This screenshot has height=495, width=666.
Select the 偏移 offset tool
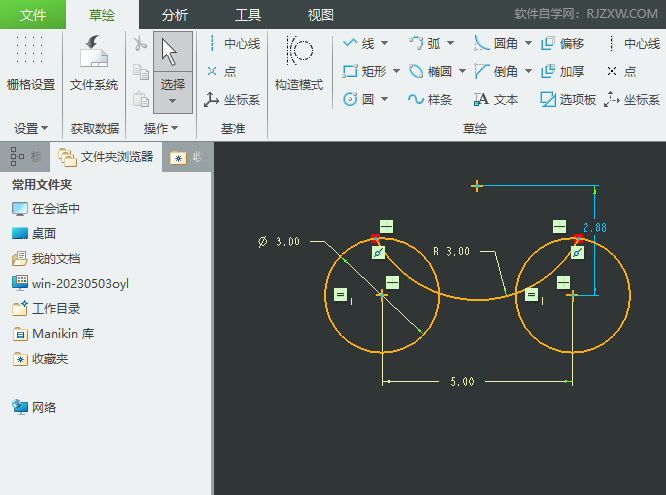click(562, 43)
